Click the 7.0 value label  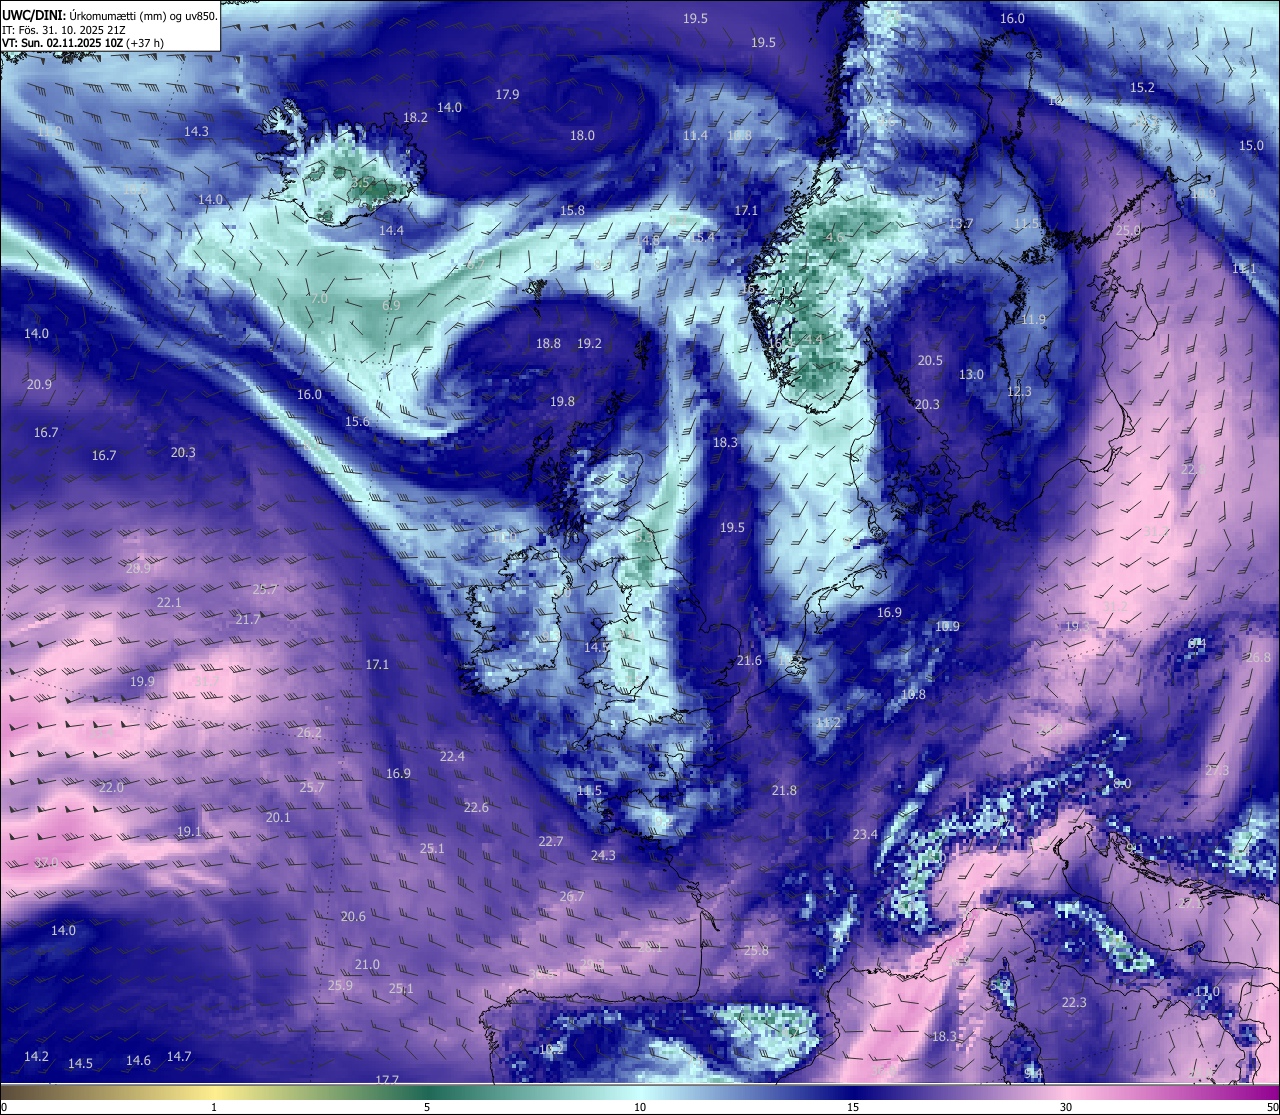319,299
